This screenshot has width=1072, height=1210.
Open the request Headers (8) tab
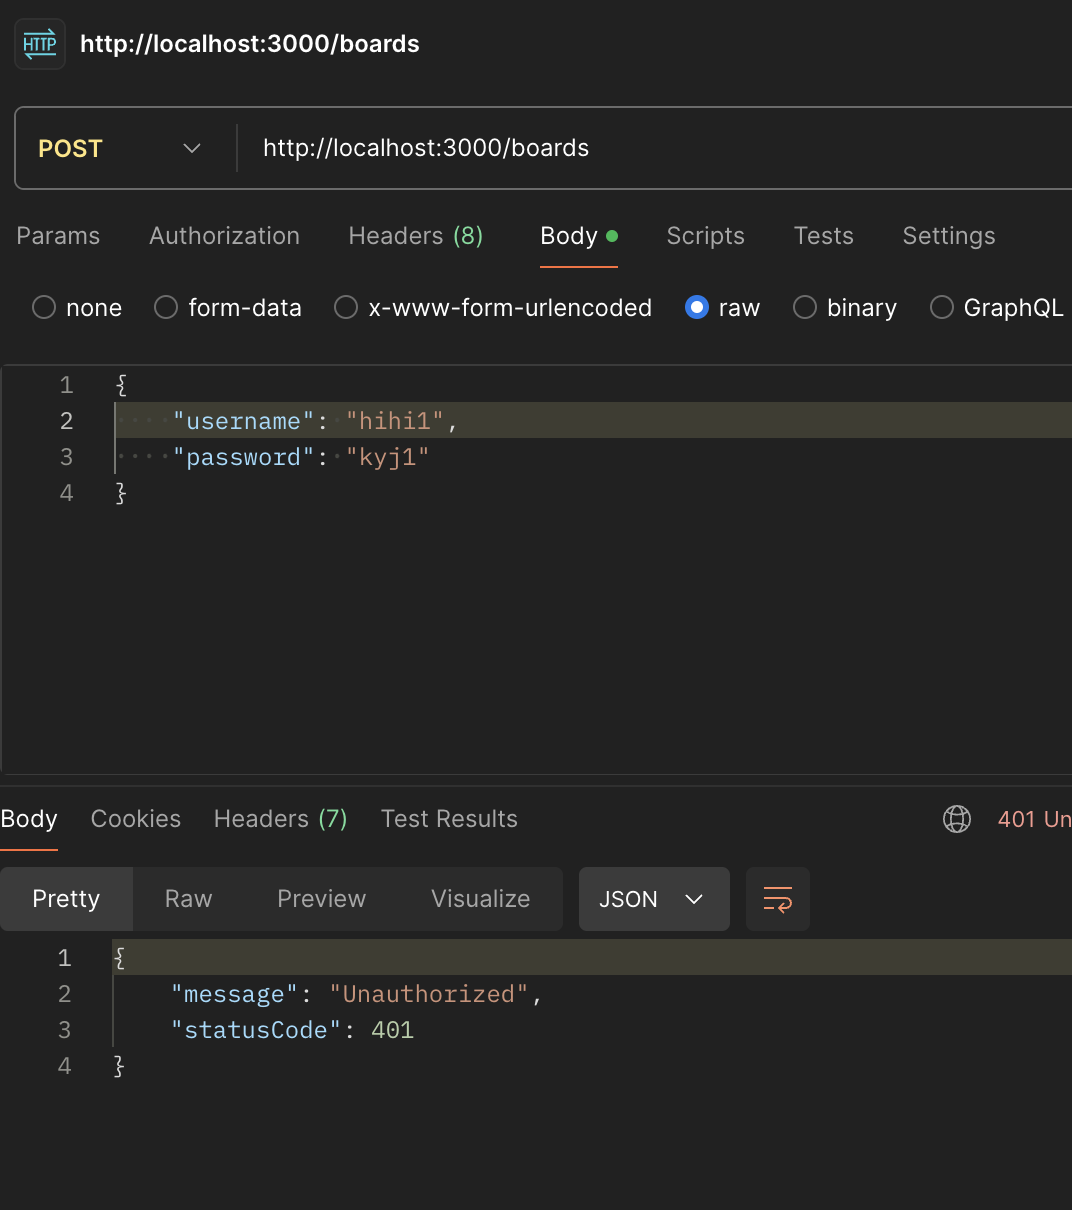click(x=416, y=236)
